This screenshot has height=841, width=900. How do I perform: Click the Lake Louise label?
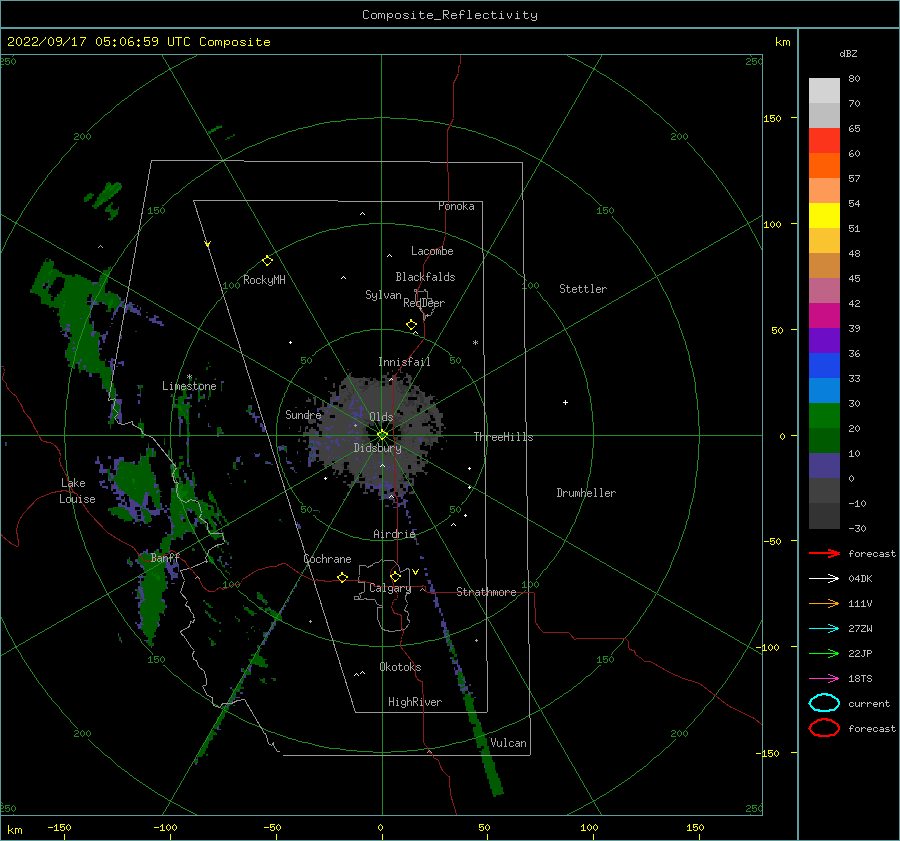pyautogui.click(x=77, y=491)
